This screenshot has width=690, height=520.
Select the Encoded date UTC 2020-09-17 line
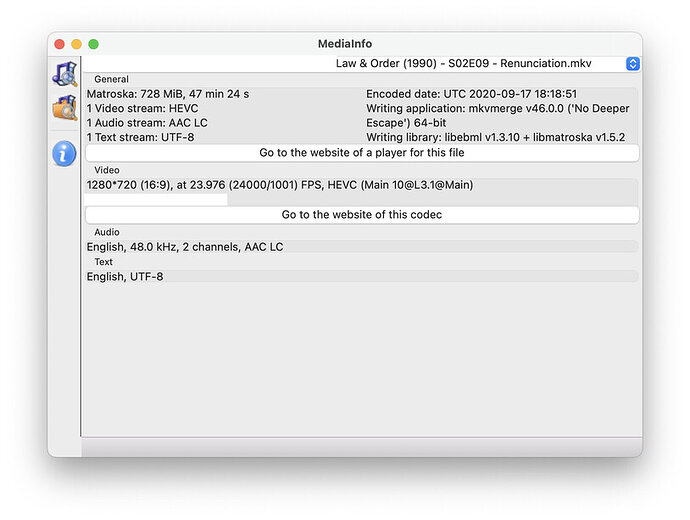tap(471, 94)
